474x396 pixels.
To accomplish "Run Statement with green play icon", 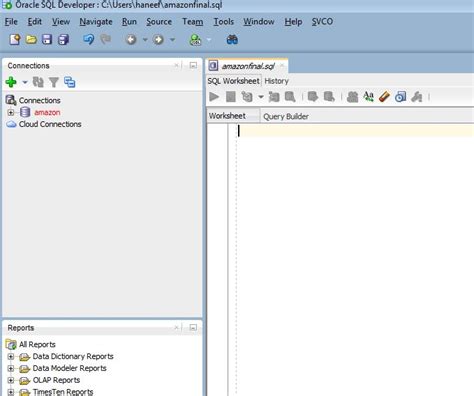I will pos(214,97).
